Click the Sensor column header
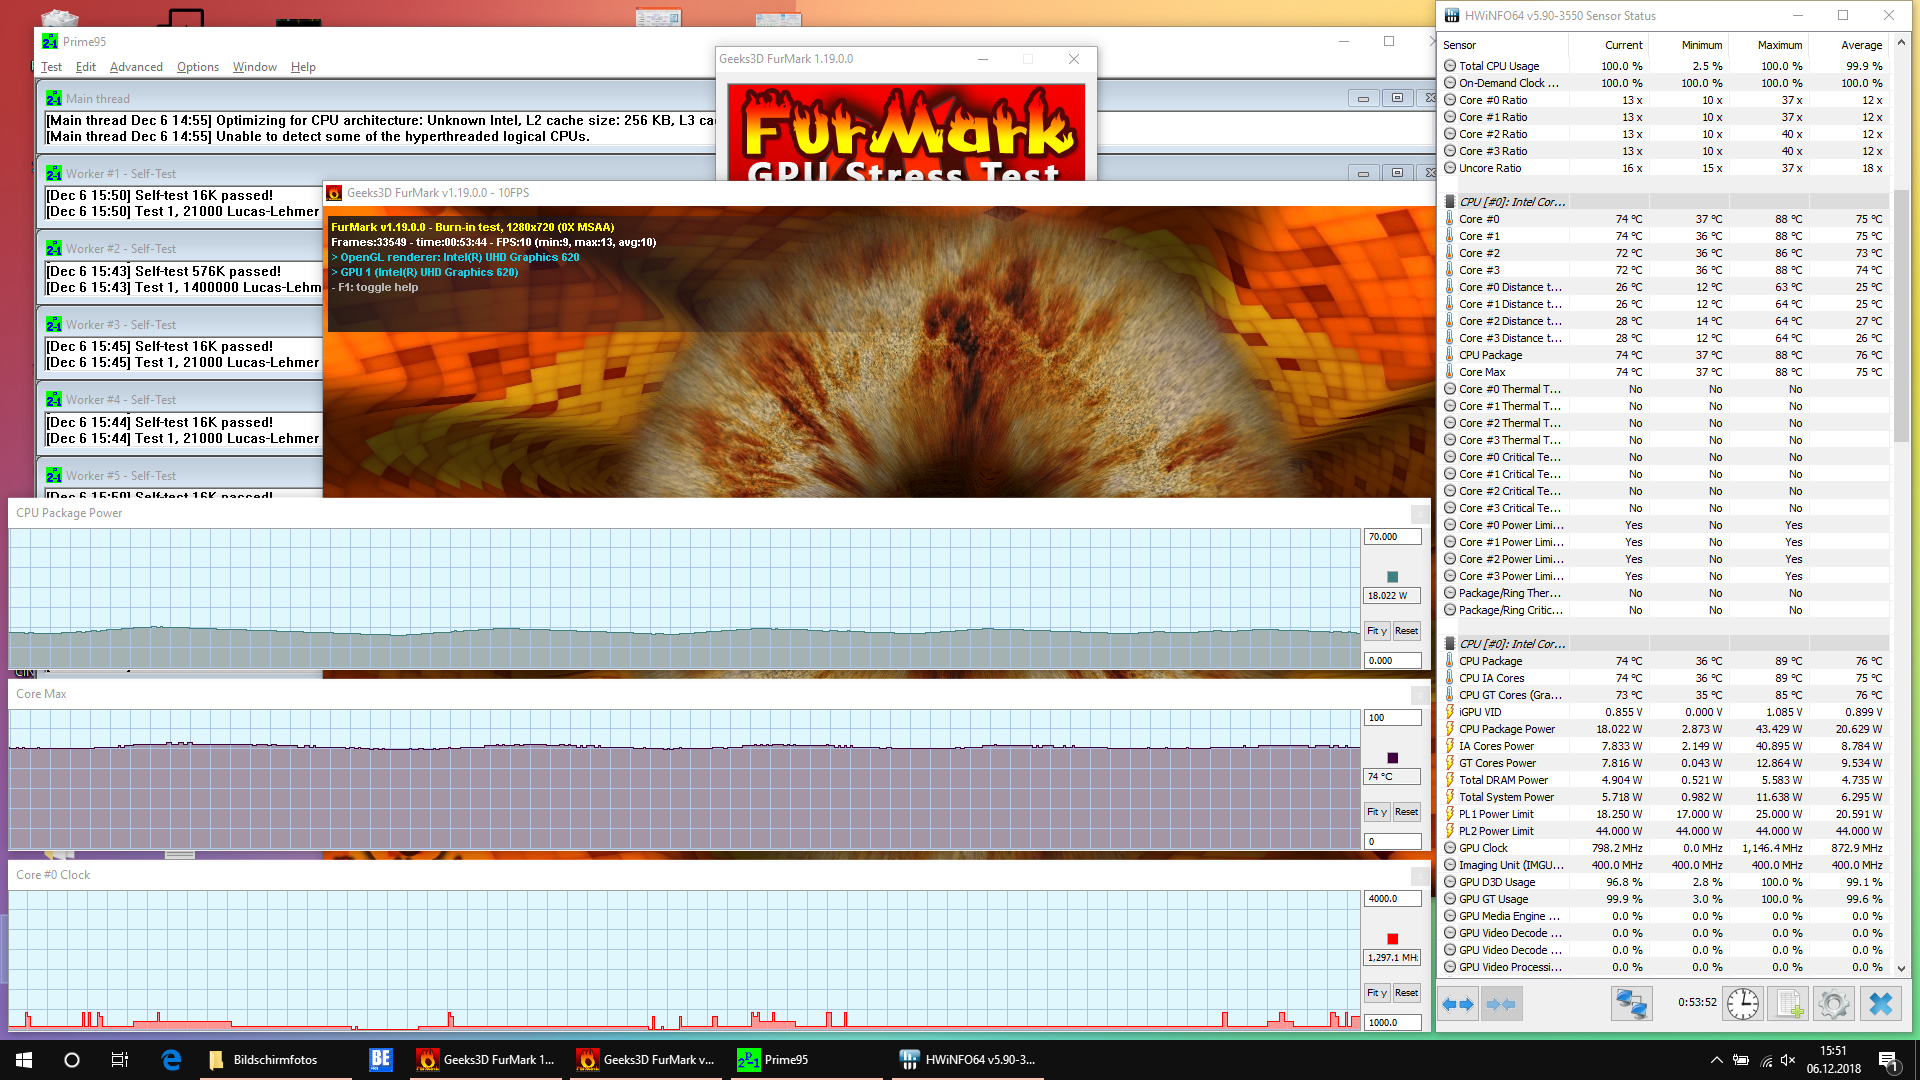1920x1080 pixels. (1503, 45)
